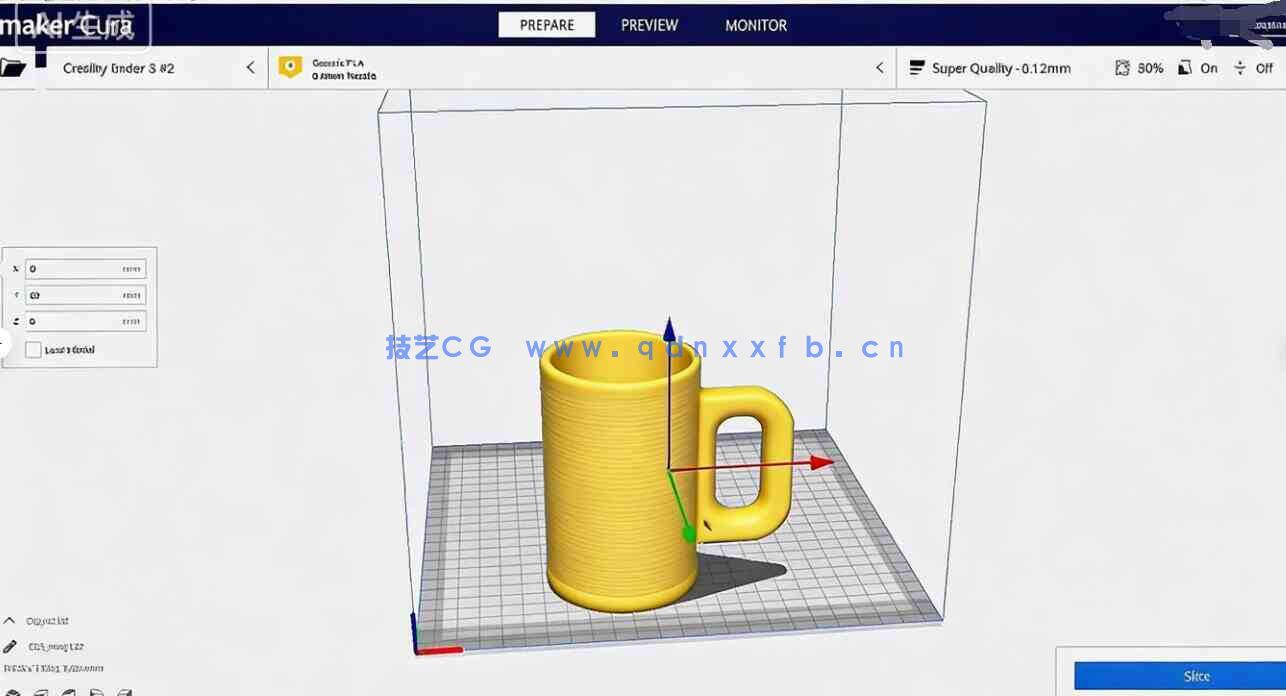Open a file using the folder icon

click(x=14, y=66)
